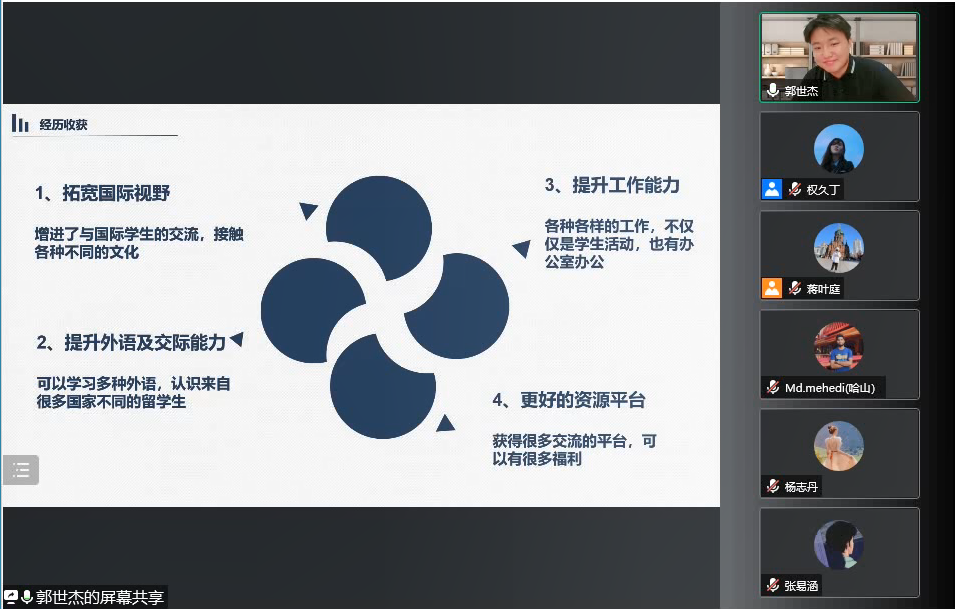Click paragraph starting 各种各样的工作
This screenshot has width=955, height=609.
tap(619, 244)
